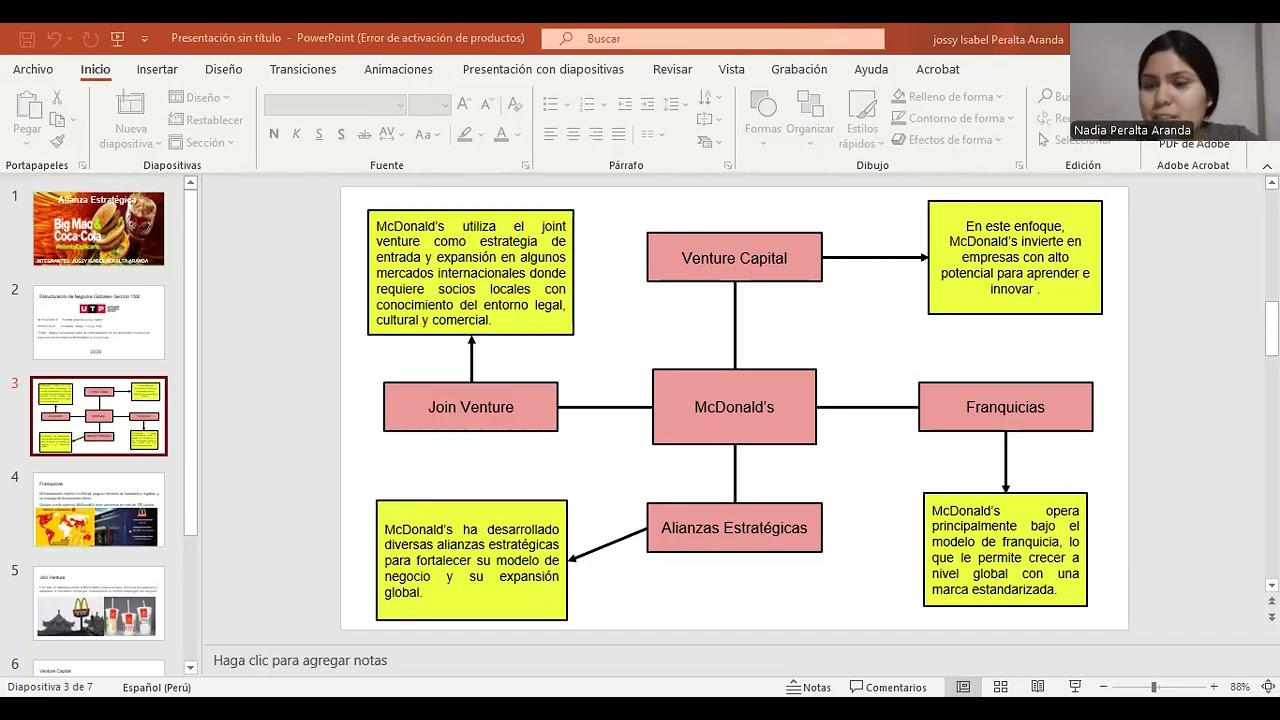The width and height of the screenshot is (1280, 720).
Task: Align text left in Párrafo group
Action: (551, 134)
